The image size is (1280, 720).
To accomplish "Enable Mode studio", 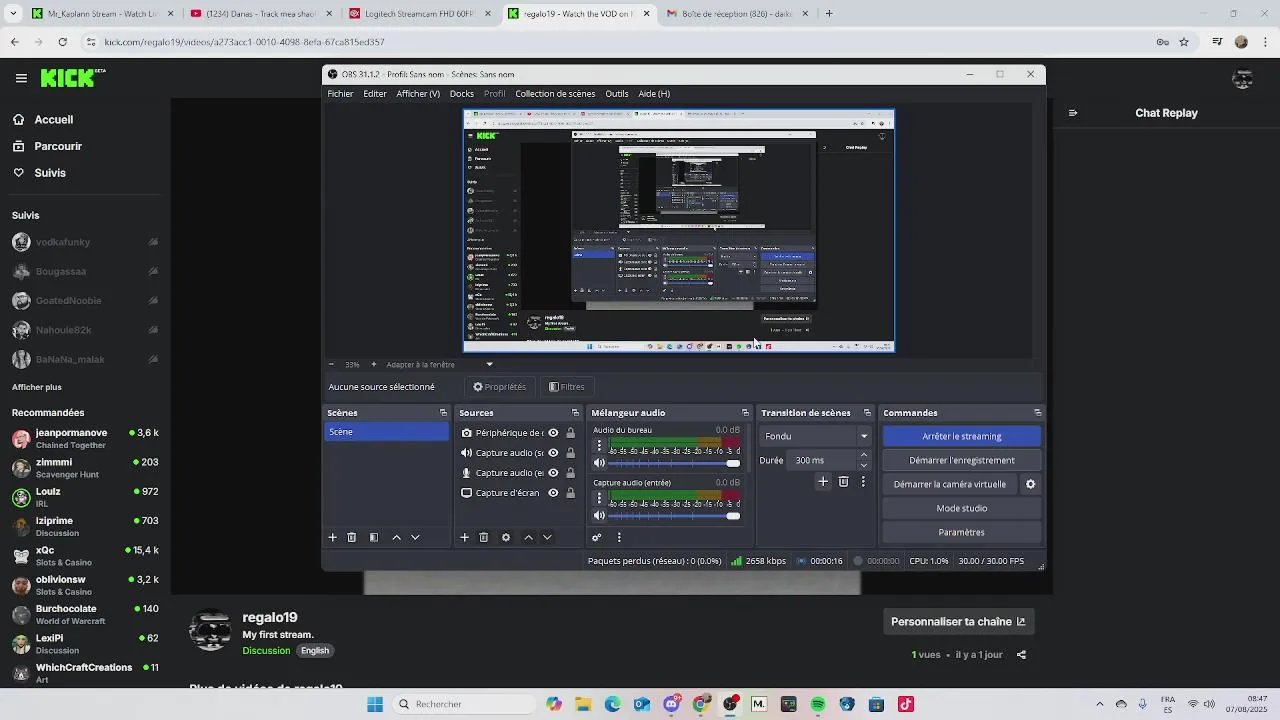I will 962,508.
